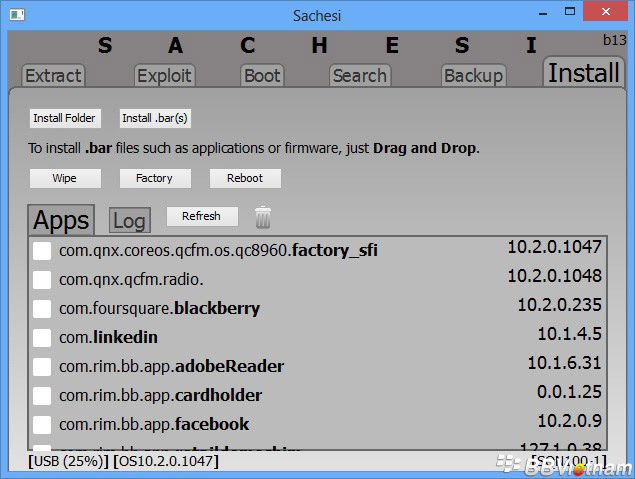Maximize the Sachesi window

[570, 11]
